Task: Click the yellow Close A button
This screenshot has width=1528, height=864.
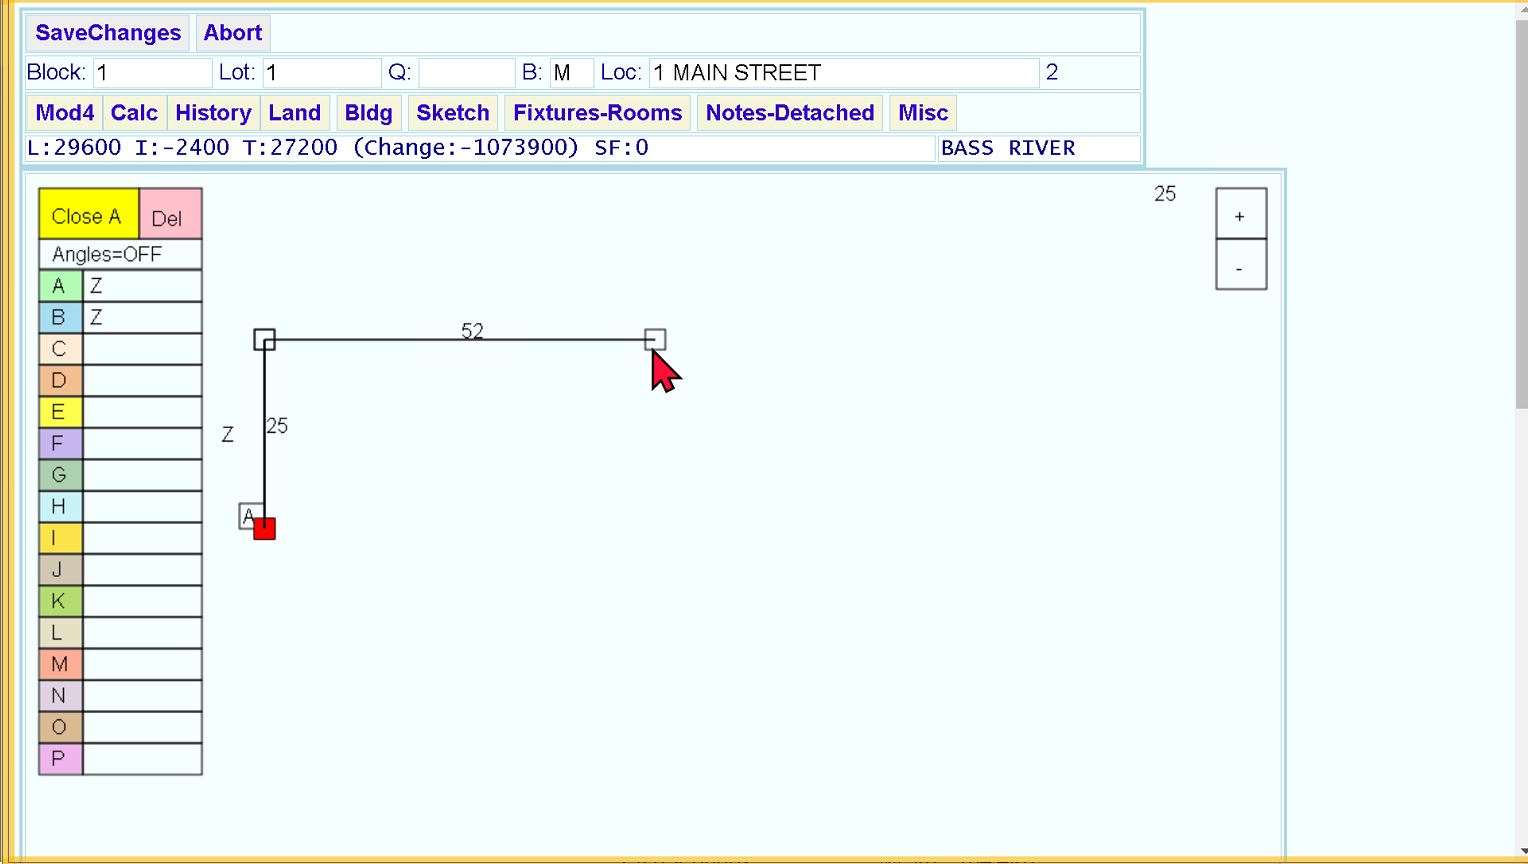Action: 88,214
